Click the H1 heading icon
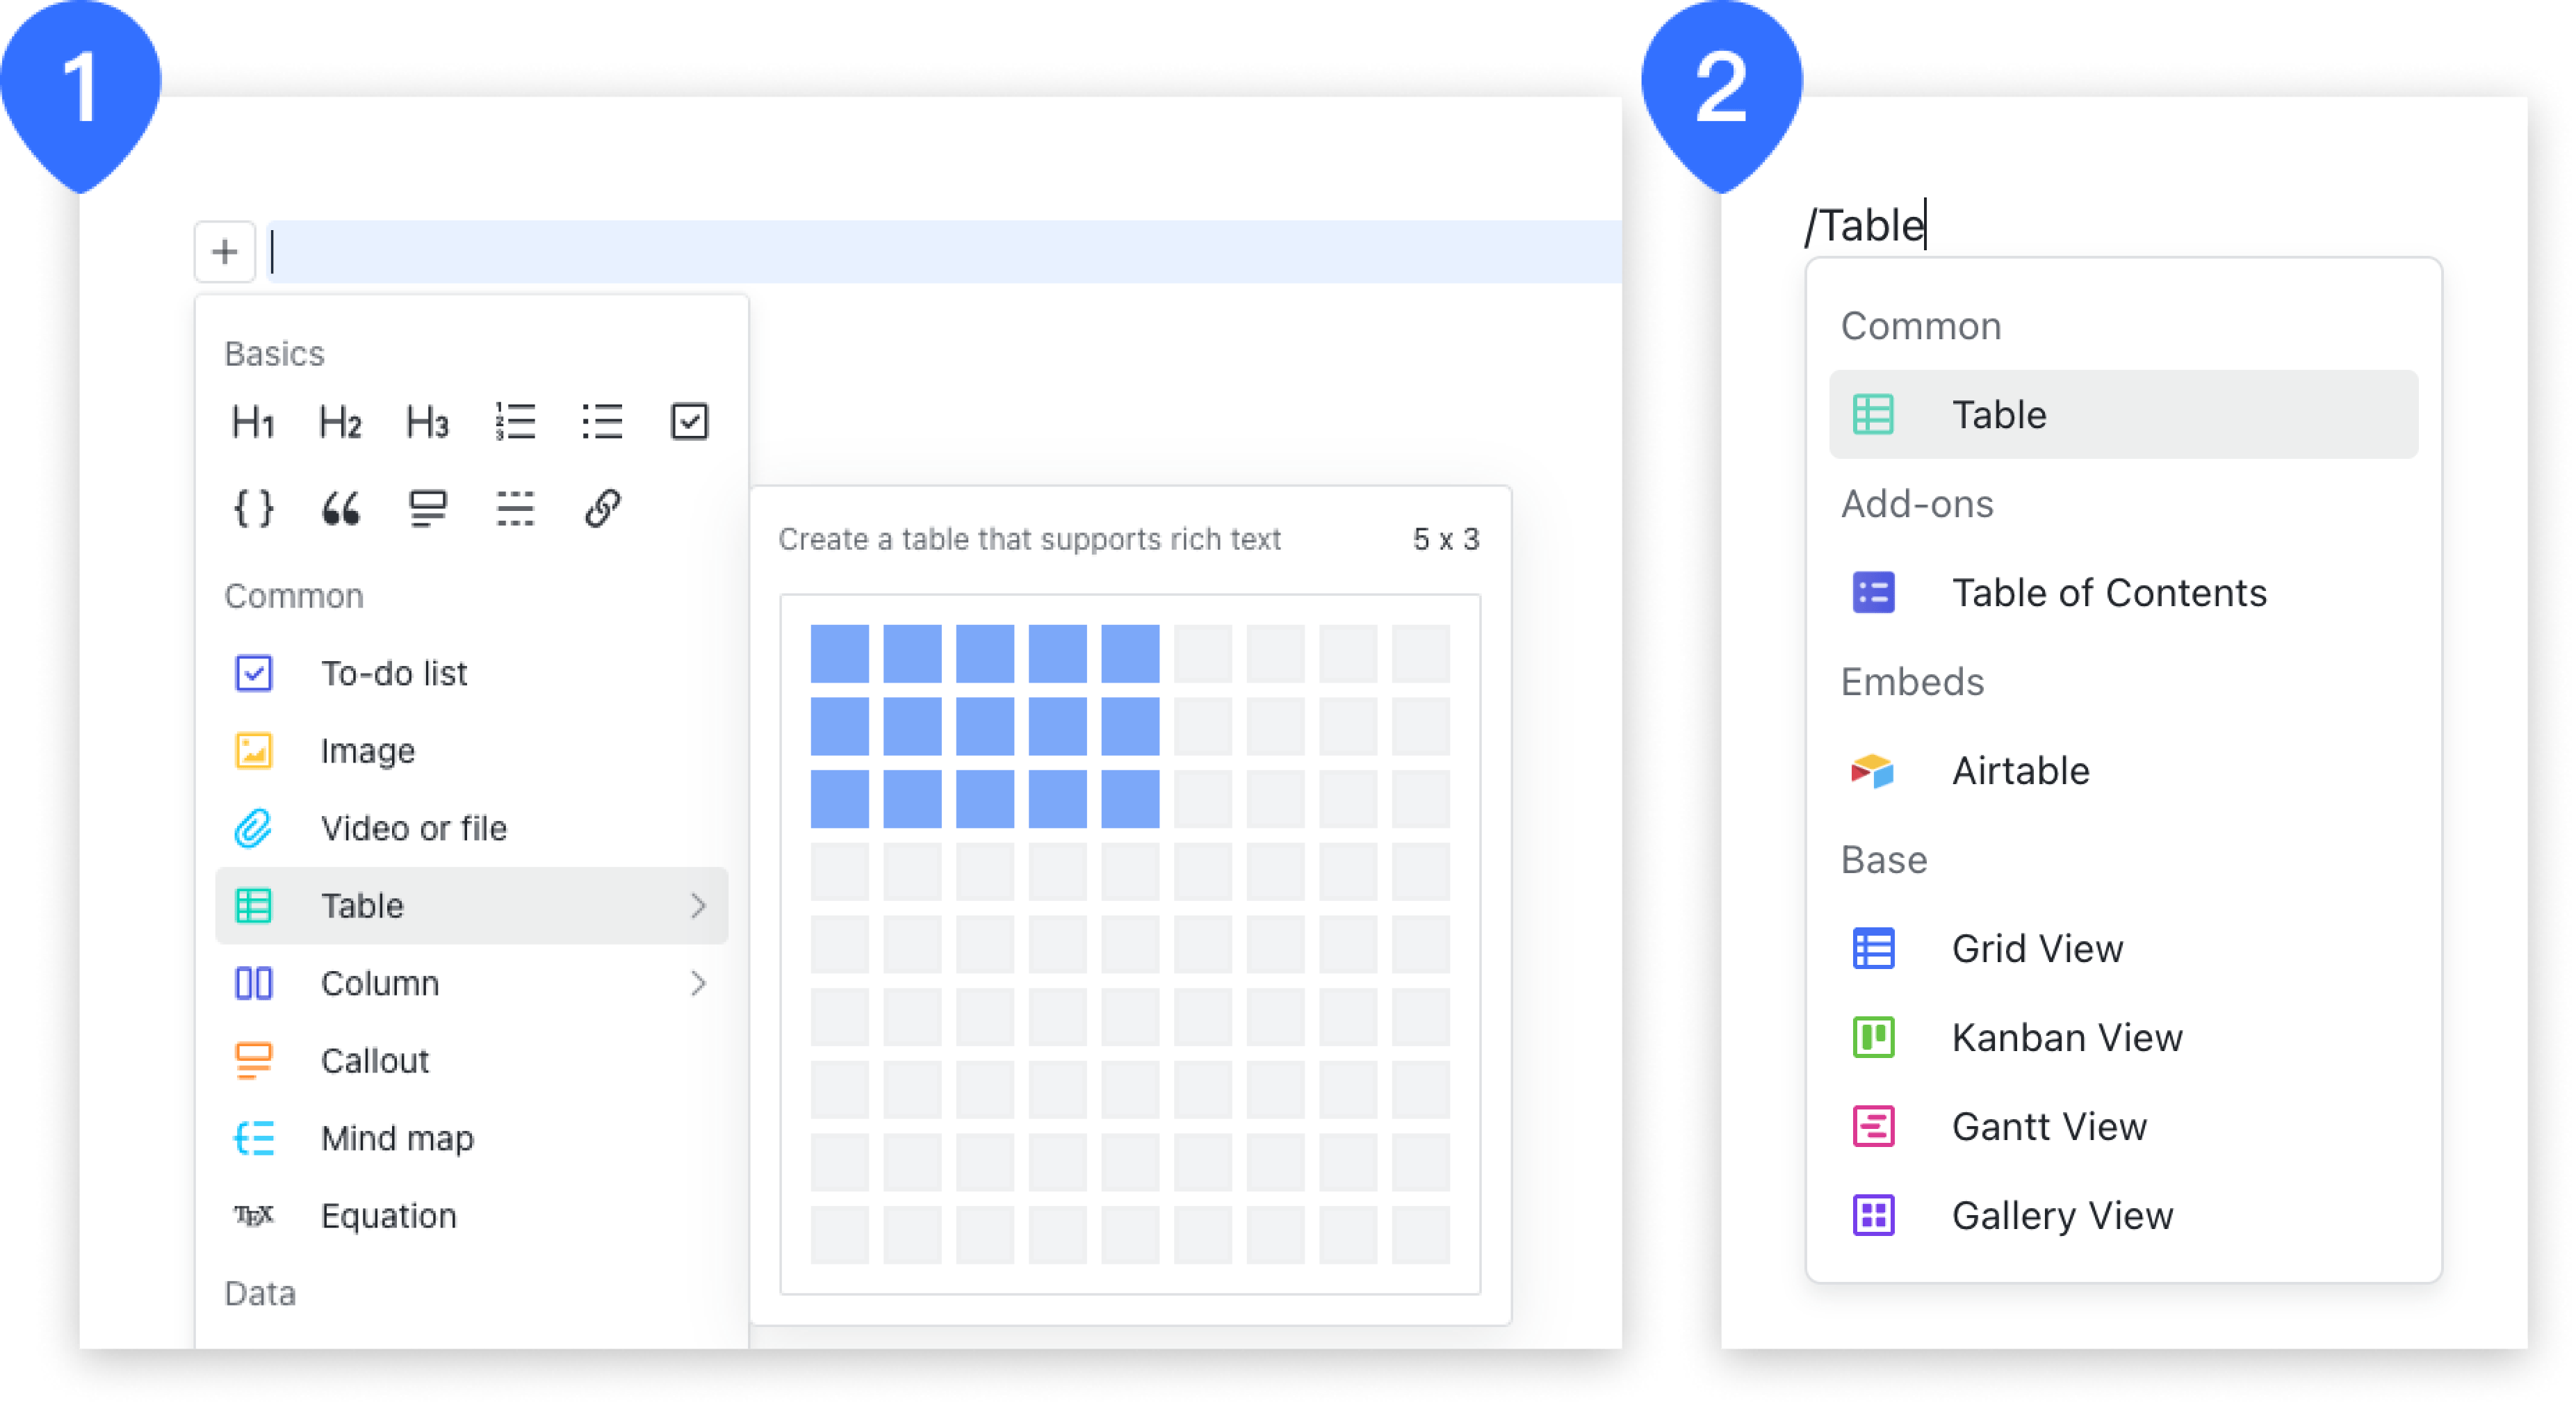Image resolution: width=2576 pixels, height=1407 pixels. point(256,423)
